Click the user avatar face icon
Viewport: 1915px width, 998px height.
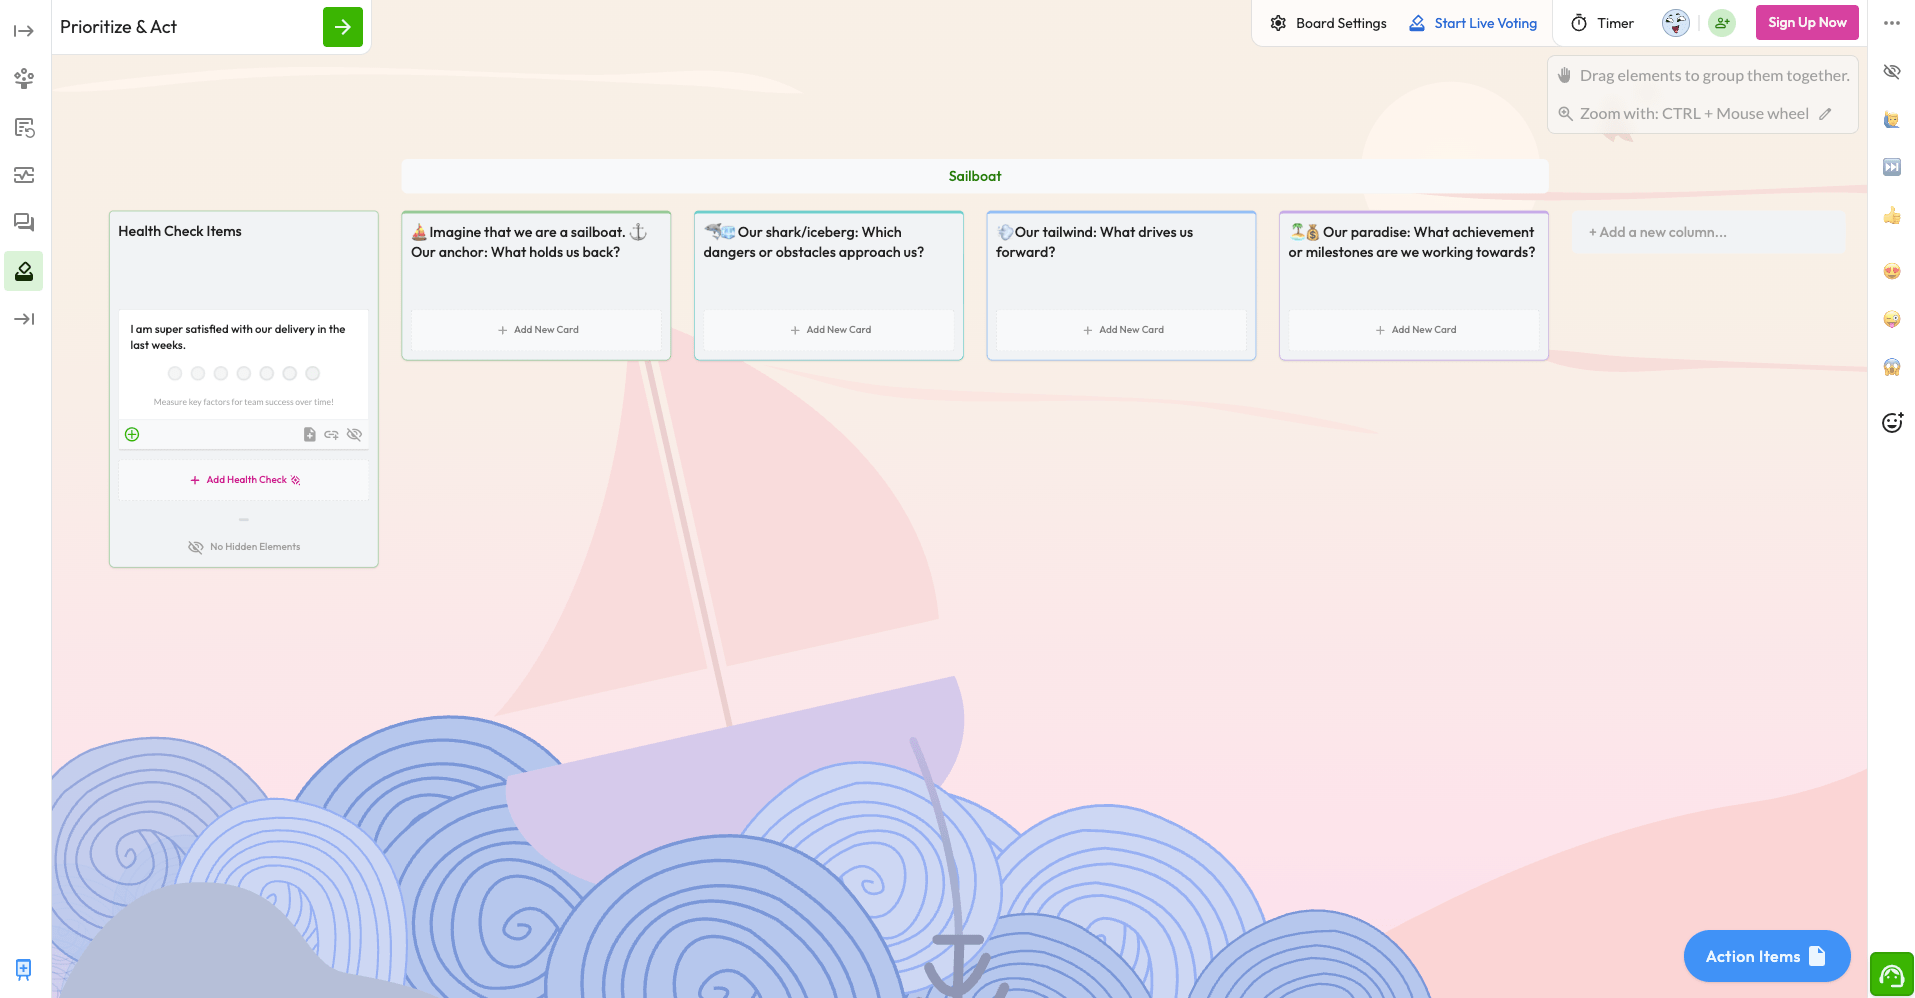point(1676,23)
